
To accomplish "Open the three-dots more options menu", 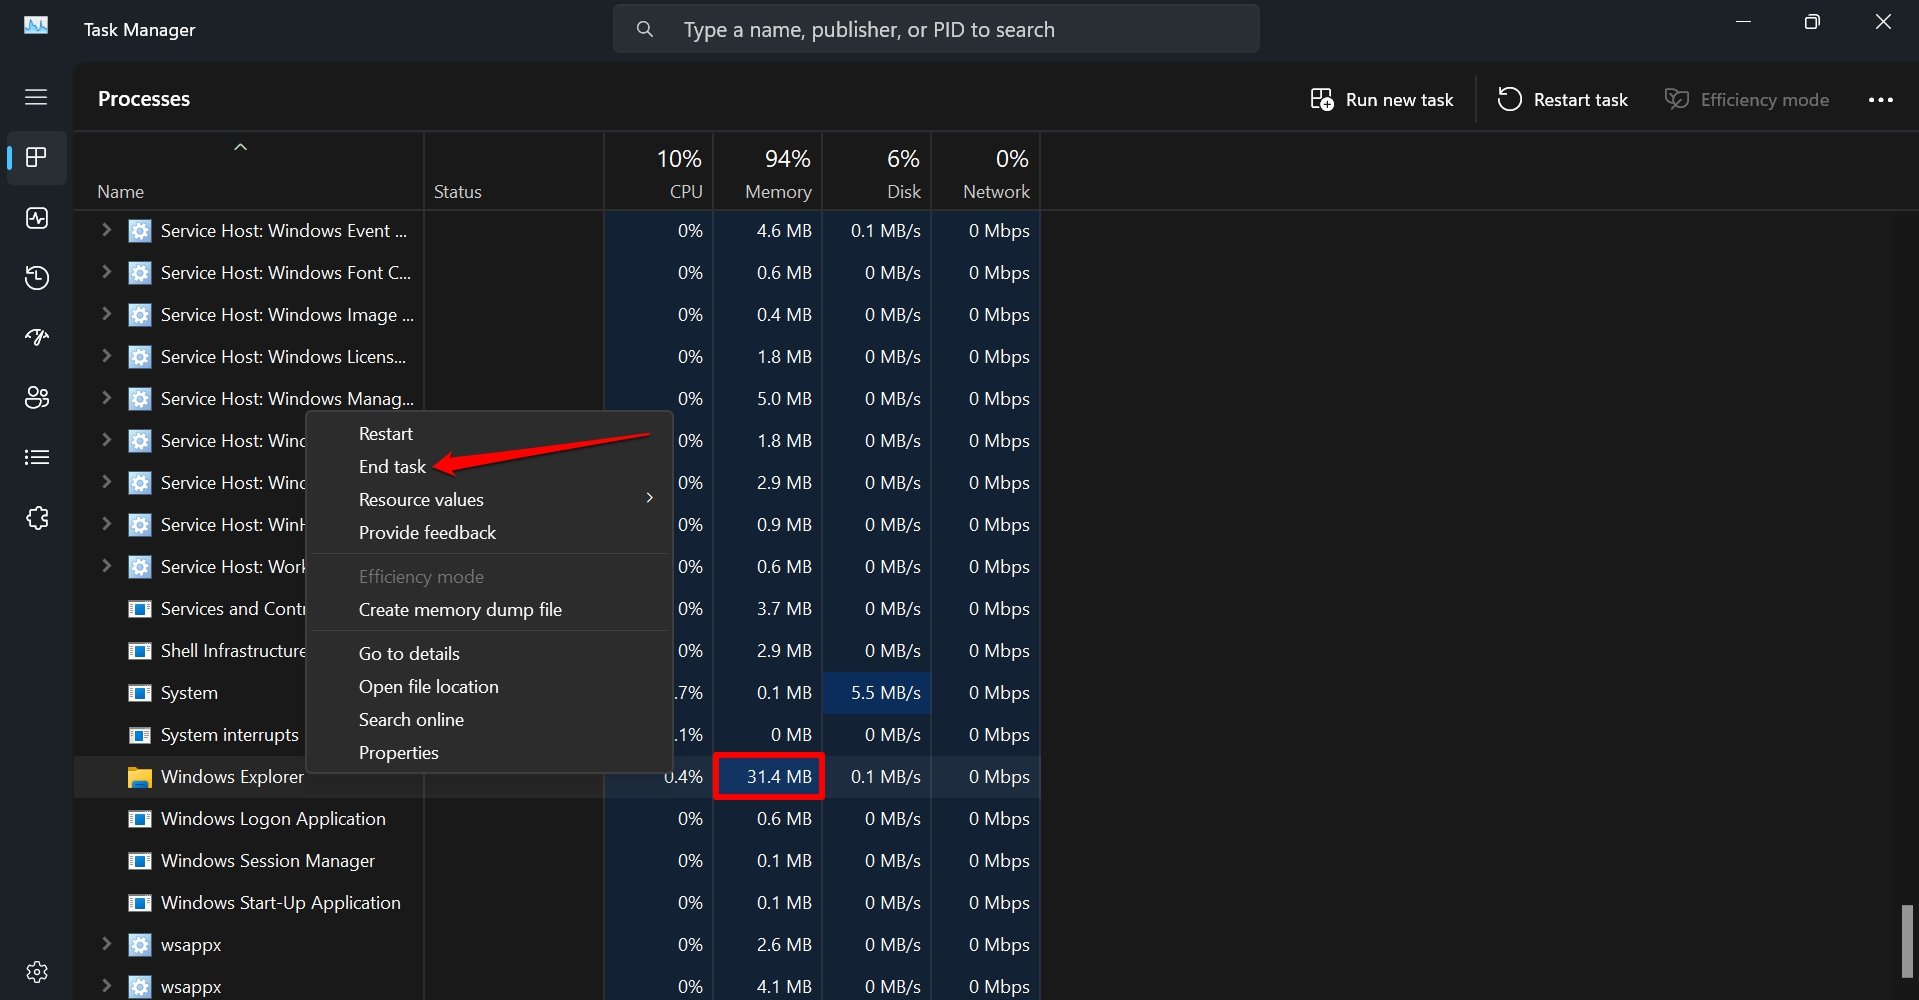I will 1880,100.
